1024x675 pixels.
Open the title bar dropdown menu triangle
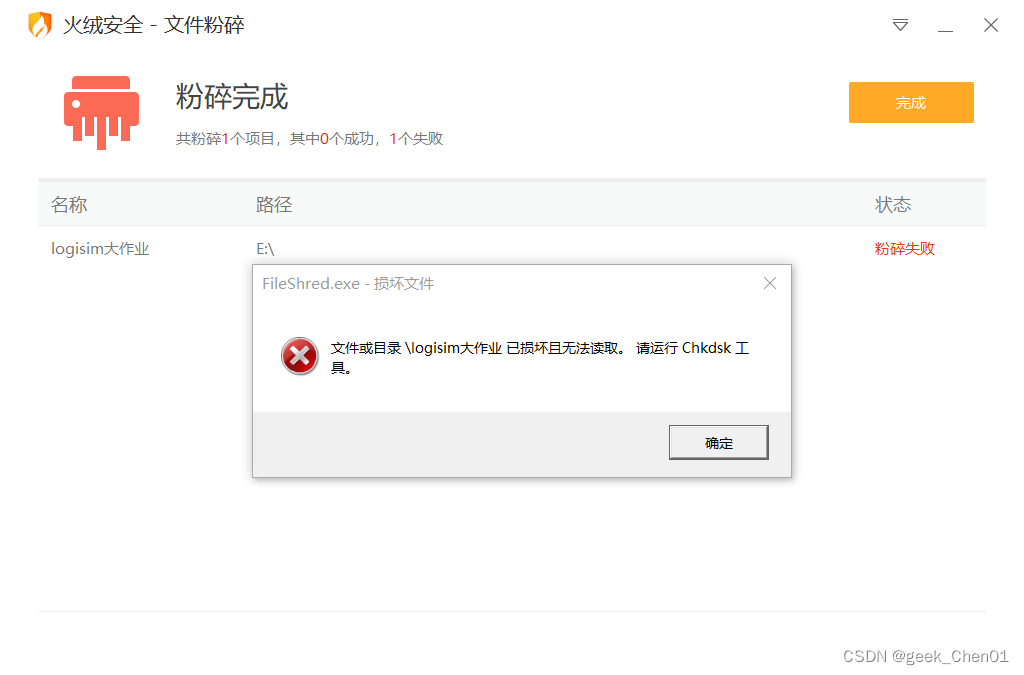click(x=901, y=25)
